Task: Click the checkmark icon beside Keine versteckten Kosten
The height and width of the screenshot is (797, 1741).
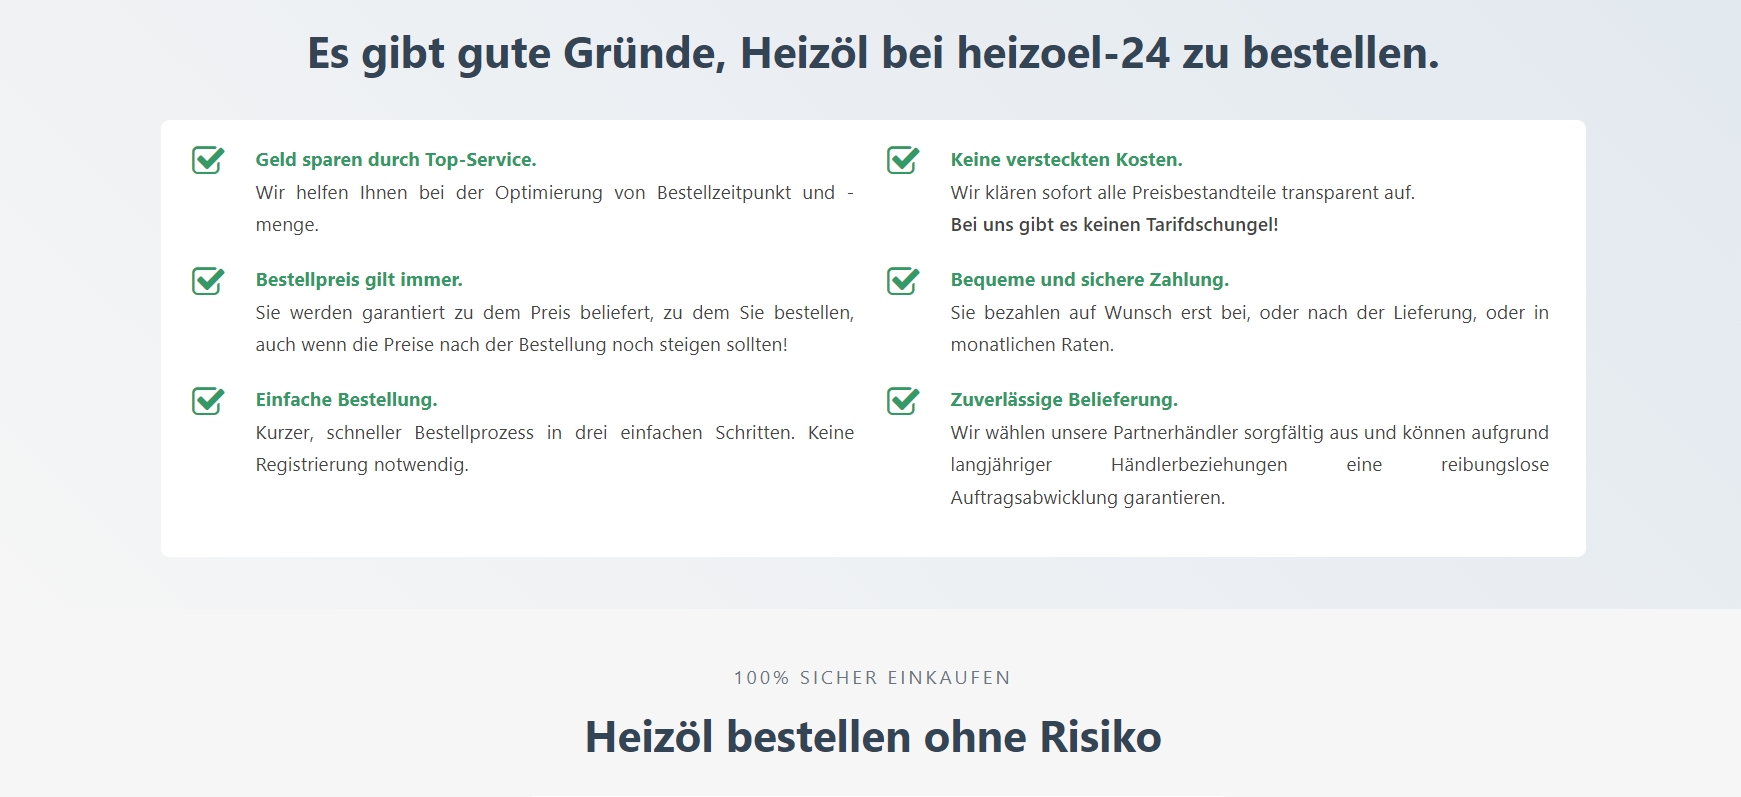Action: (x=903, y=159)
